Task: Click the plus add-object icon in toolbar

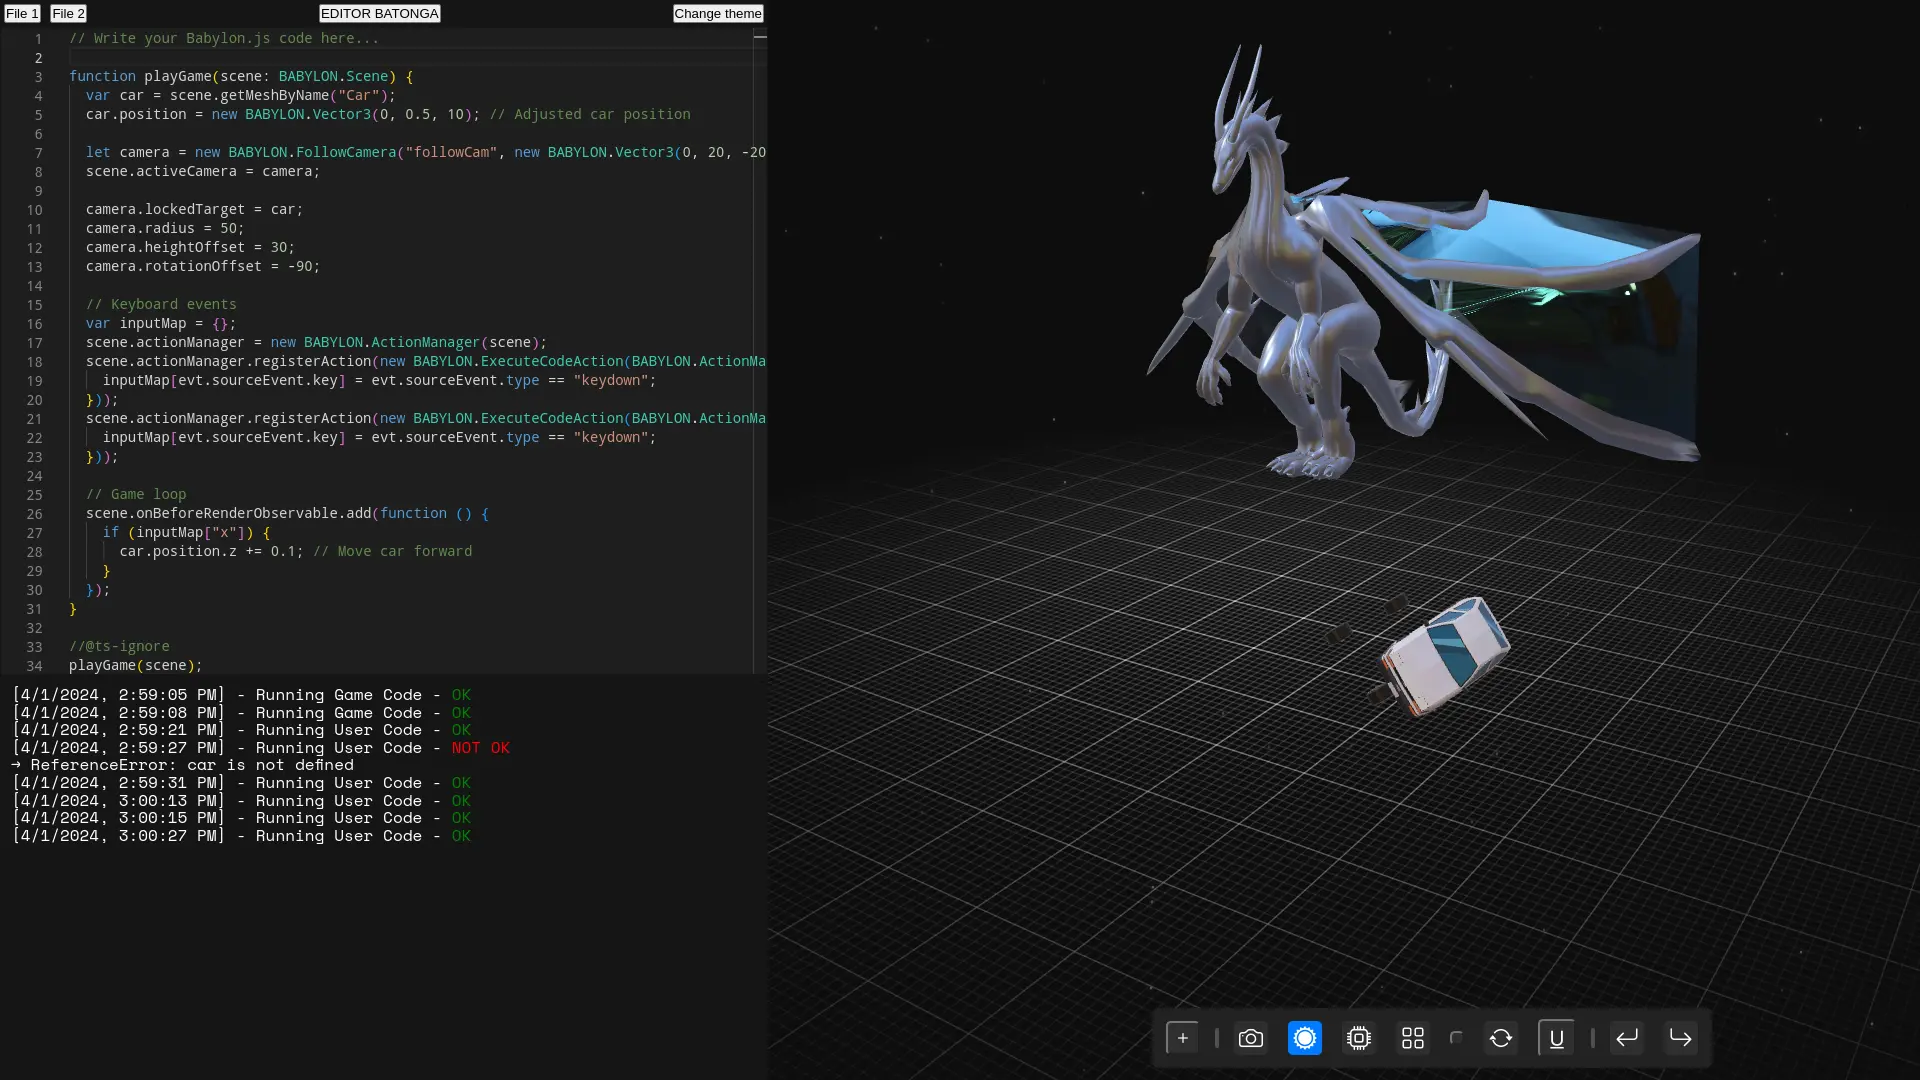Action: 1182,1038
